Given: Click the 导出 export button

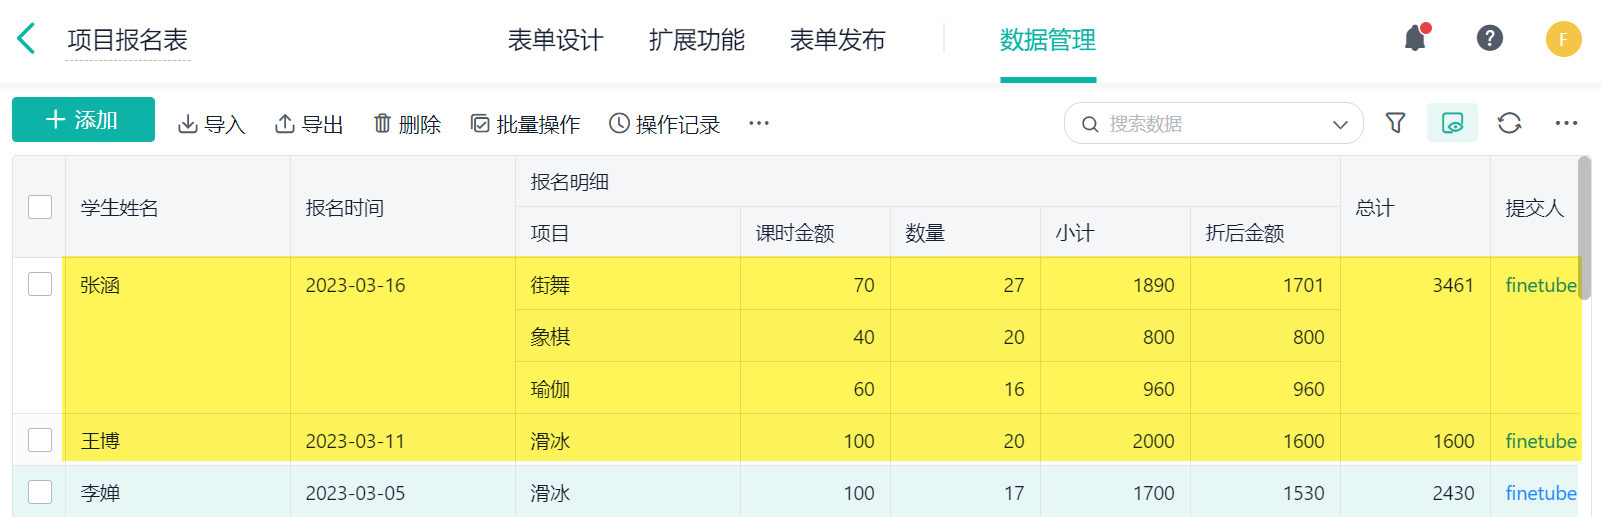Looking at the screenshot, I should click(x=309, y=124).
